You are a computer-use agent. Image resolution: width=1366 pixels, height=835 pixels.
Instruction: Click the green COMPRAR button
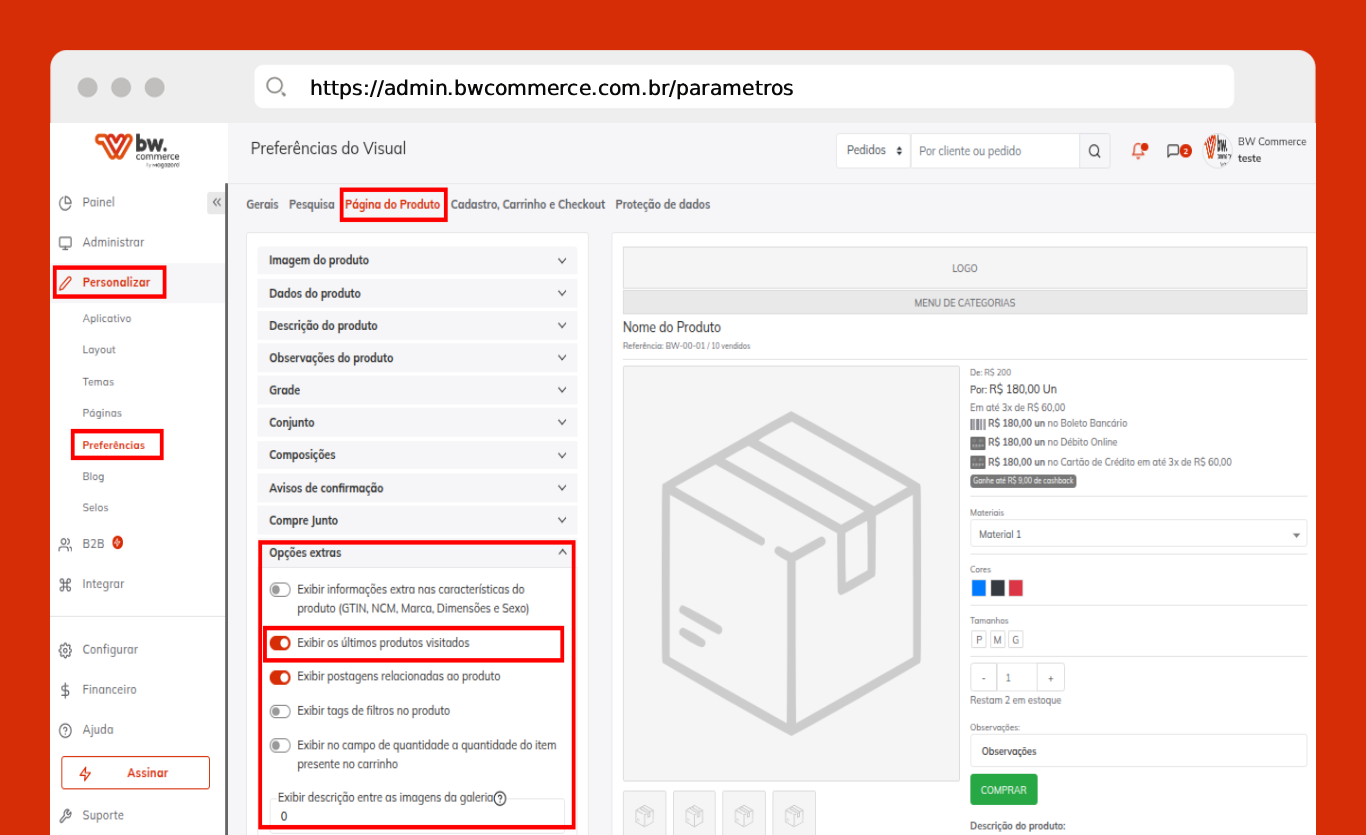tap(1003, 790)
